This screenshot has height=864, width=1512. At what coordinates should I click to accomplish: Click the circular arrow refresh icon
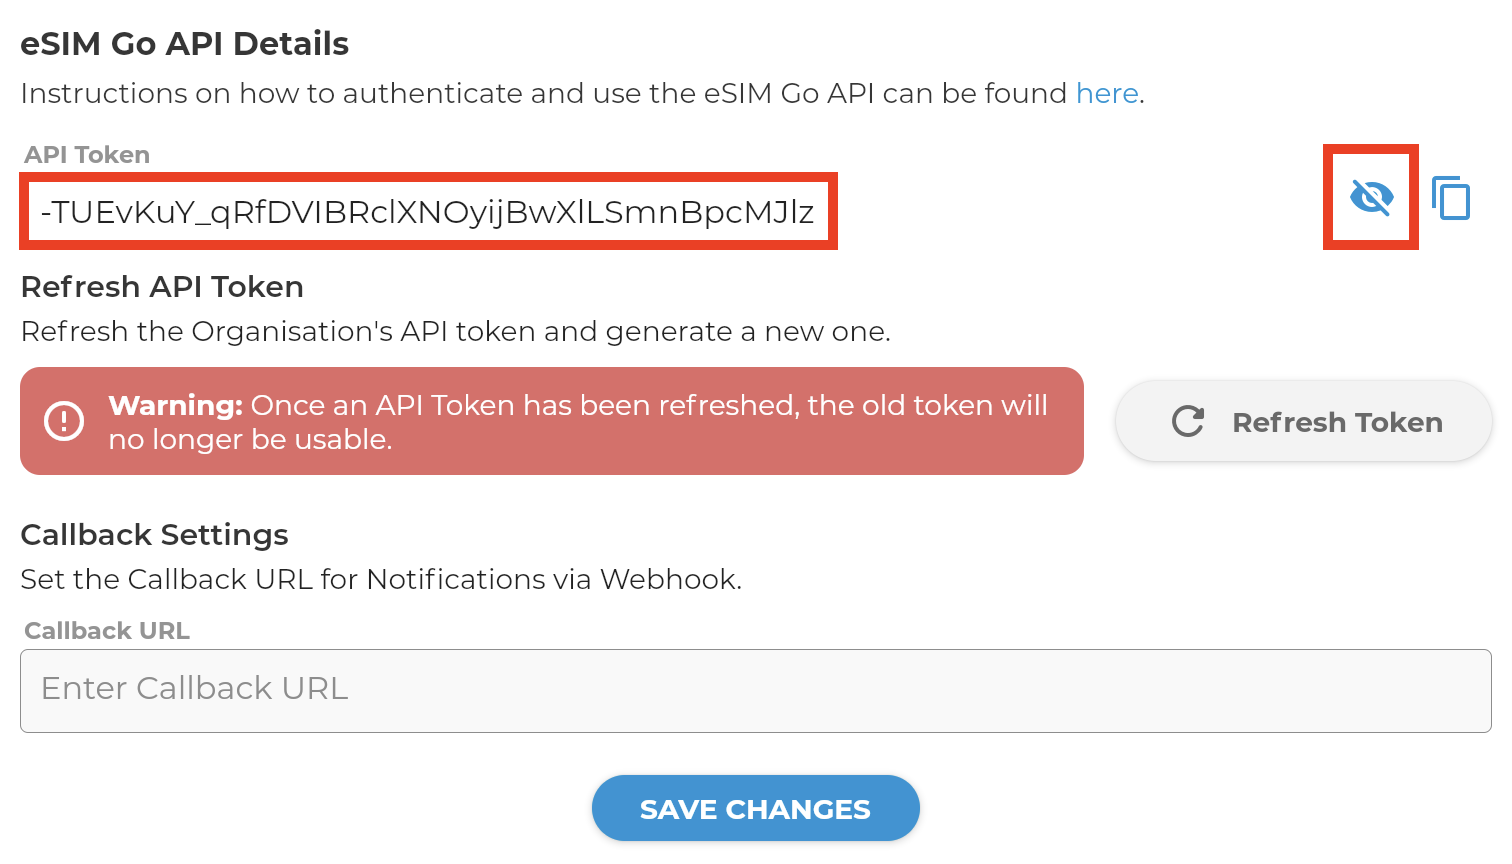point(1188,422)
